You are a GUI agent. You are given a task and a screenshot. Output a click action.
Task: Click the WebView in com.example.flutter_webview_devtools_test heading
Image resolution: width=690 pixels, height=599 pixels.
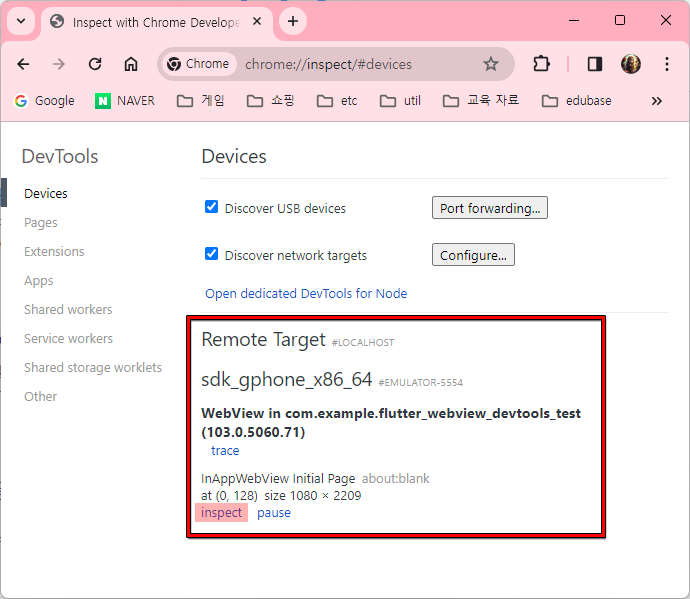click(391, 423)
